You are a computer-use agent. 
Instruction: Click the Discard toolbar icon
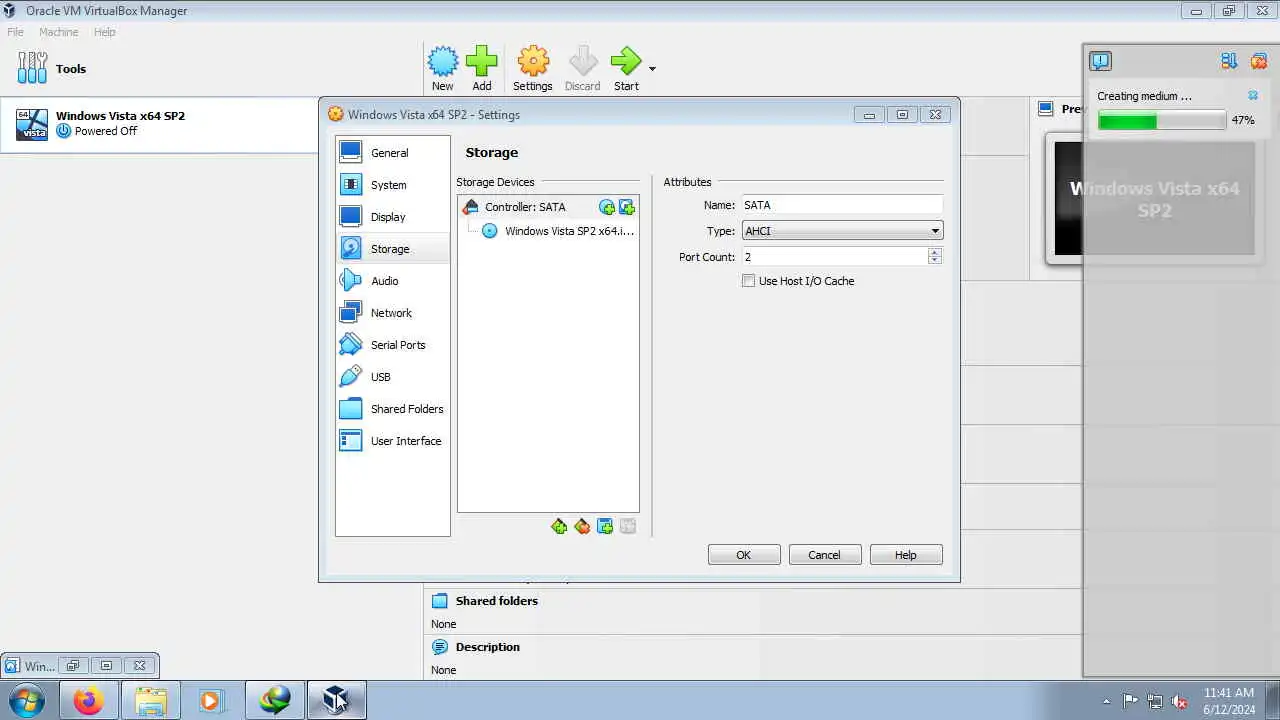[583, 62]
